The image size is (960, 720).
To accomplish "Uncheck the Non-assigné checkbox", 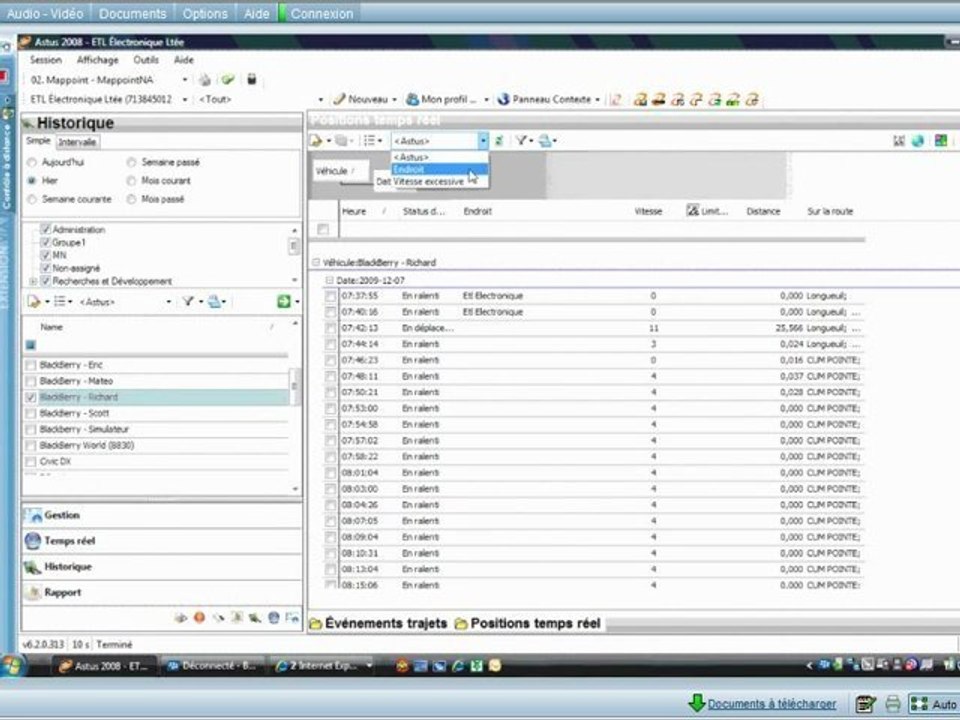I will click(45, 268).
